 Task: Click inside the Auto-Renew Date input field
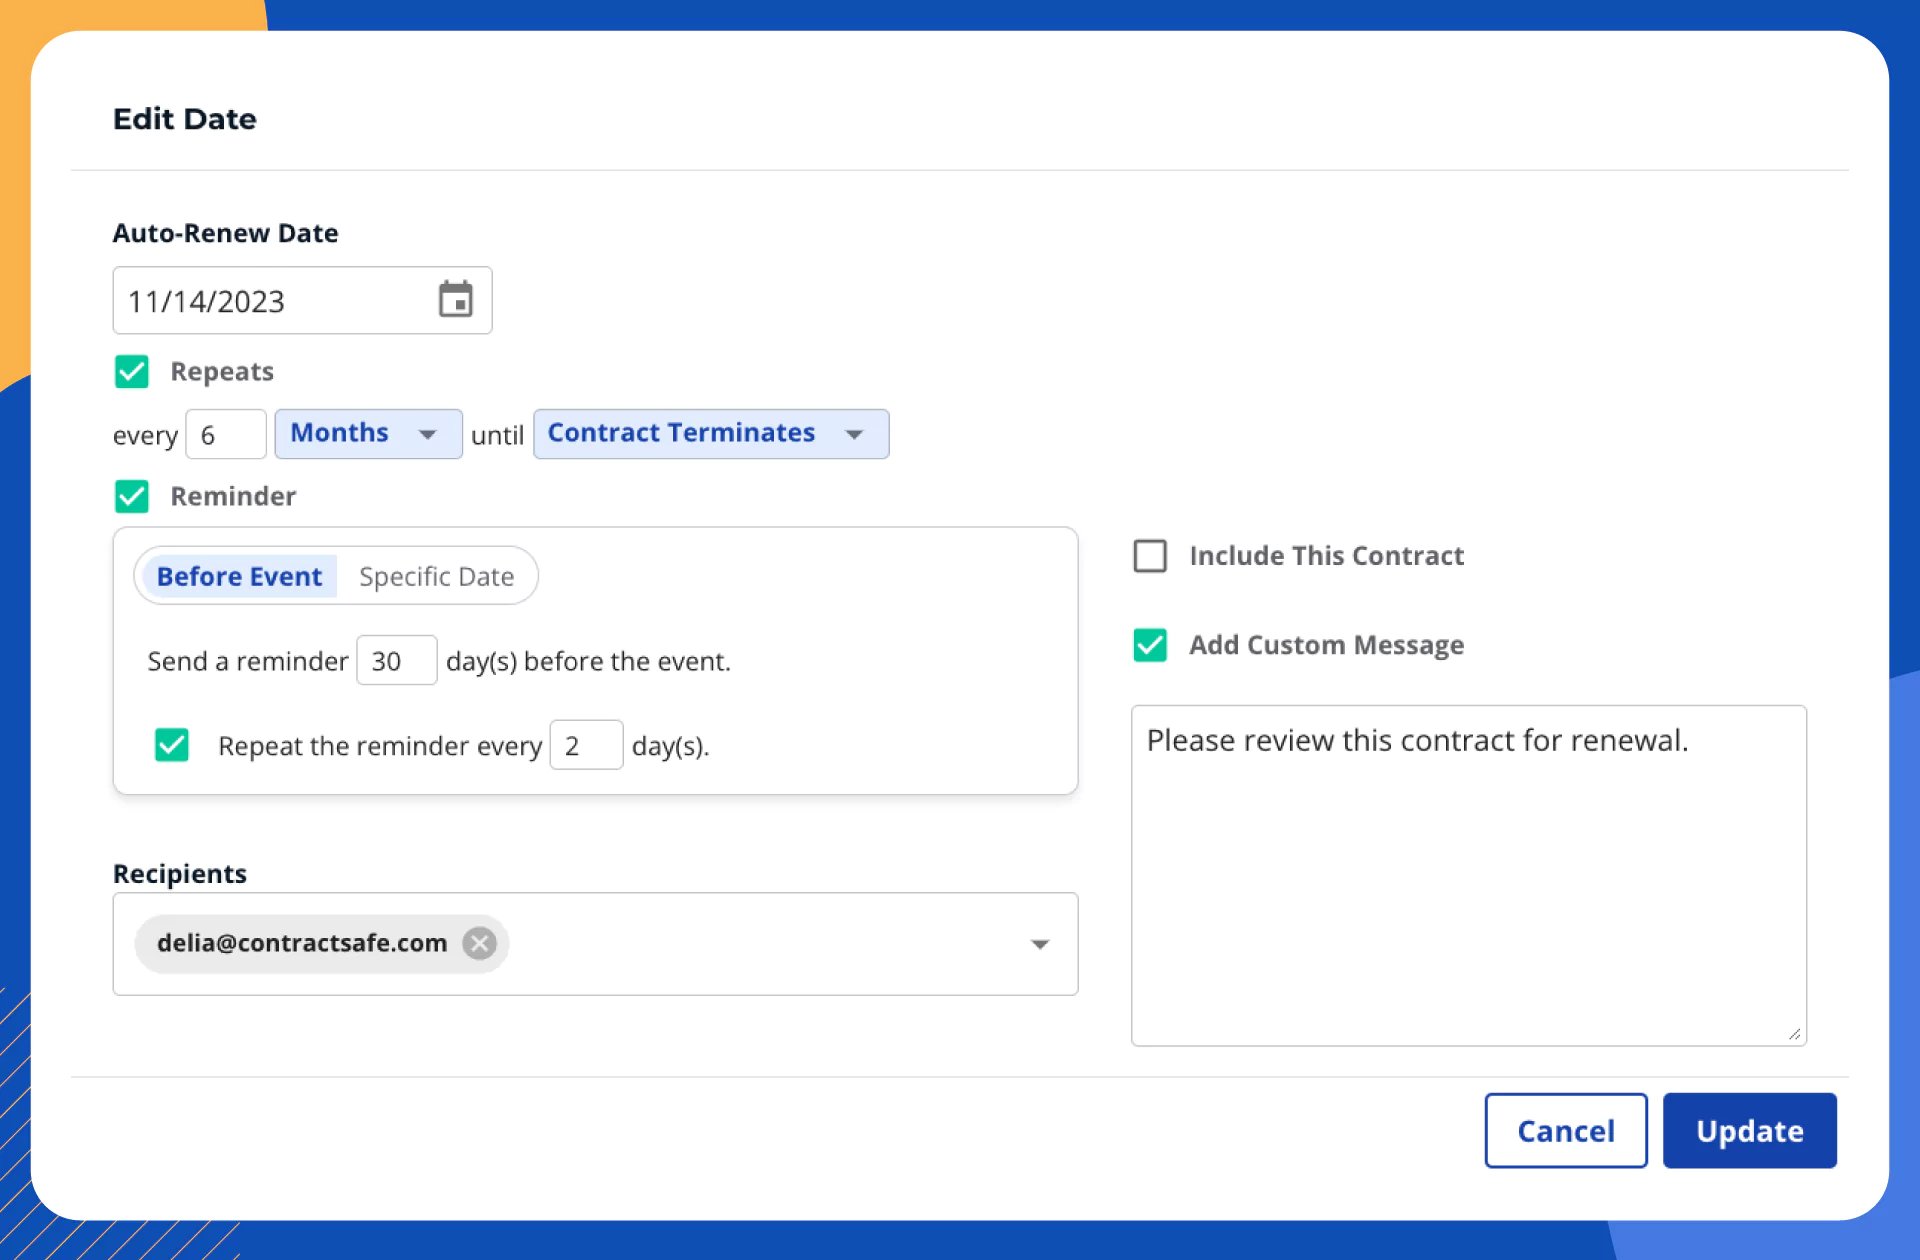(x=273, y=300)
